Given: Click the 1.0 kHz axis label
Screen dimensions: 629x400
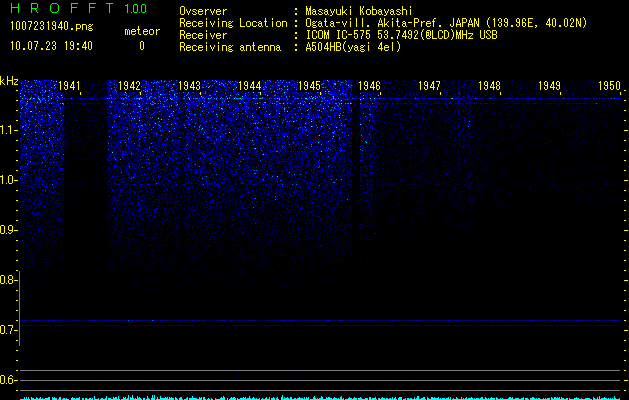Looking at the screenshot, I should click(8, 180).
